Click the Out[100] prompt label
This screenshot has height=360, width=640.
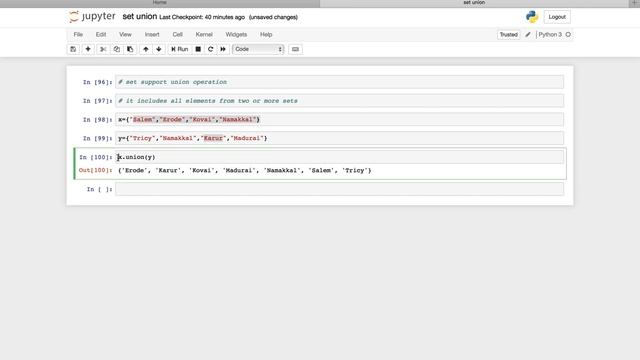point(96,170)
